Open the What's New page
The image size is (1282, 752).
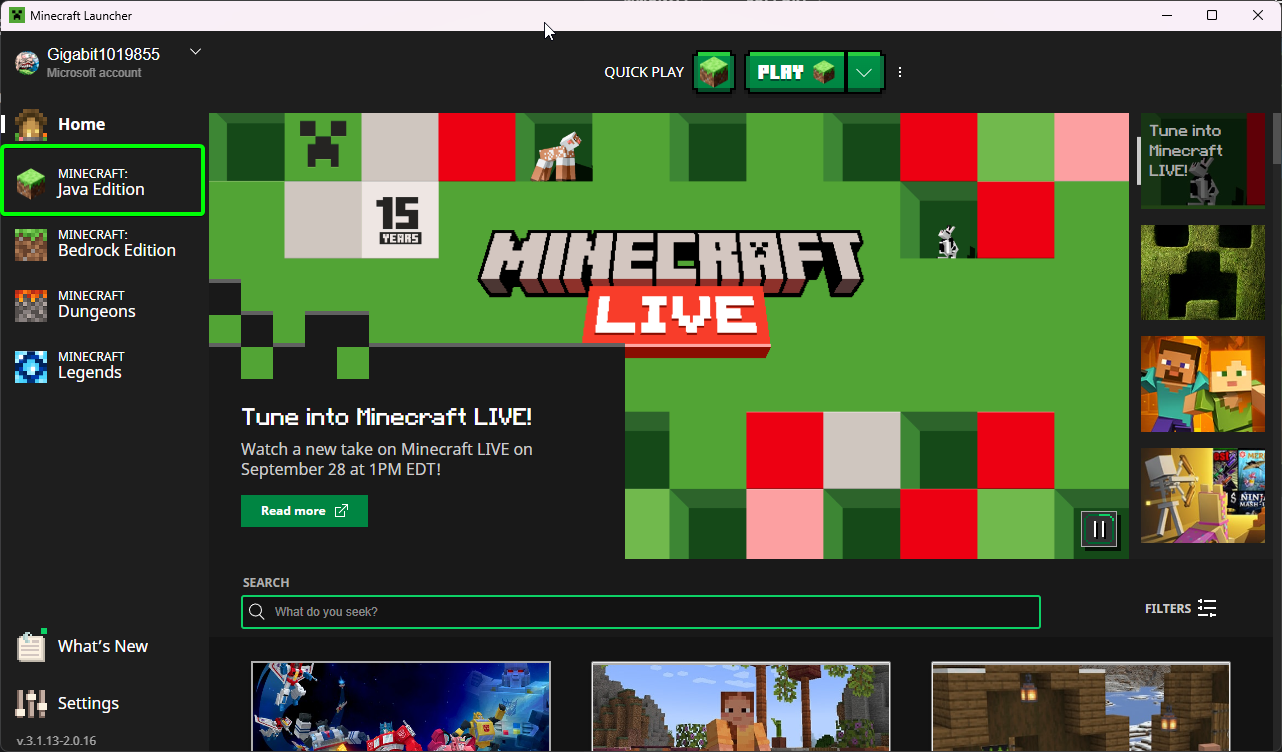[x=102, y=646]
